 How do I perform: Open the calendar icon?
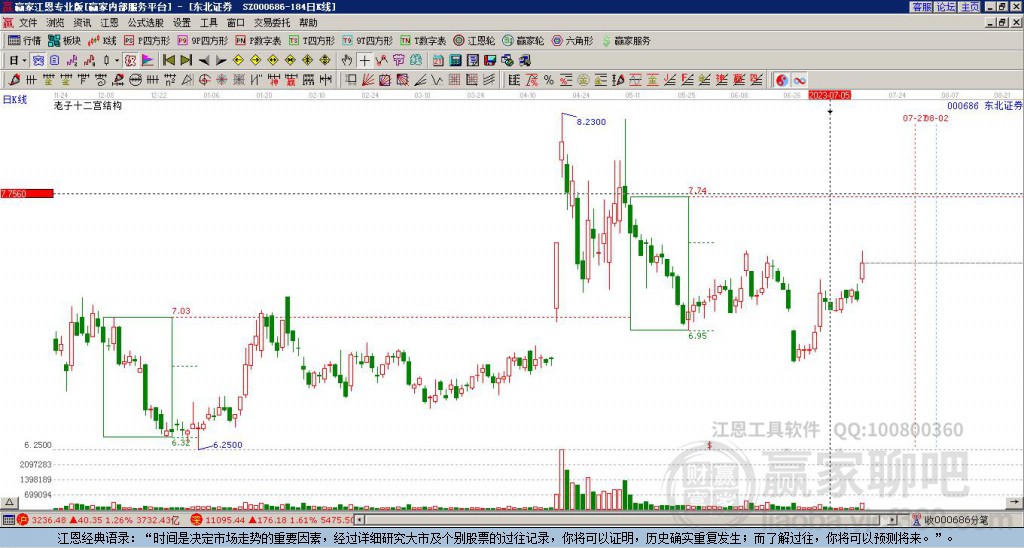pos(438,61)
